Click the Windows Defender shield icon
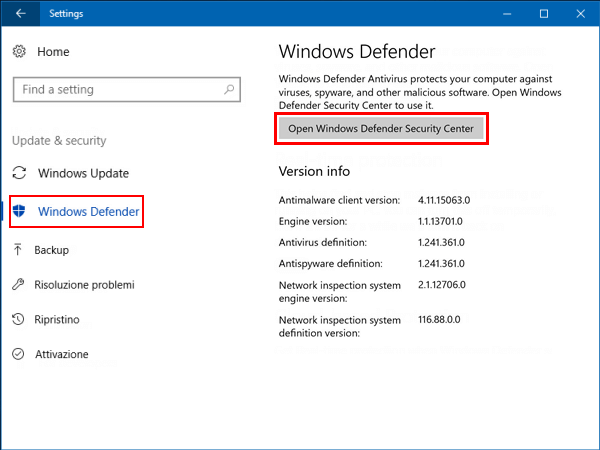600x450 pixels. [x=20, y=211]
